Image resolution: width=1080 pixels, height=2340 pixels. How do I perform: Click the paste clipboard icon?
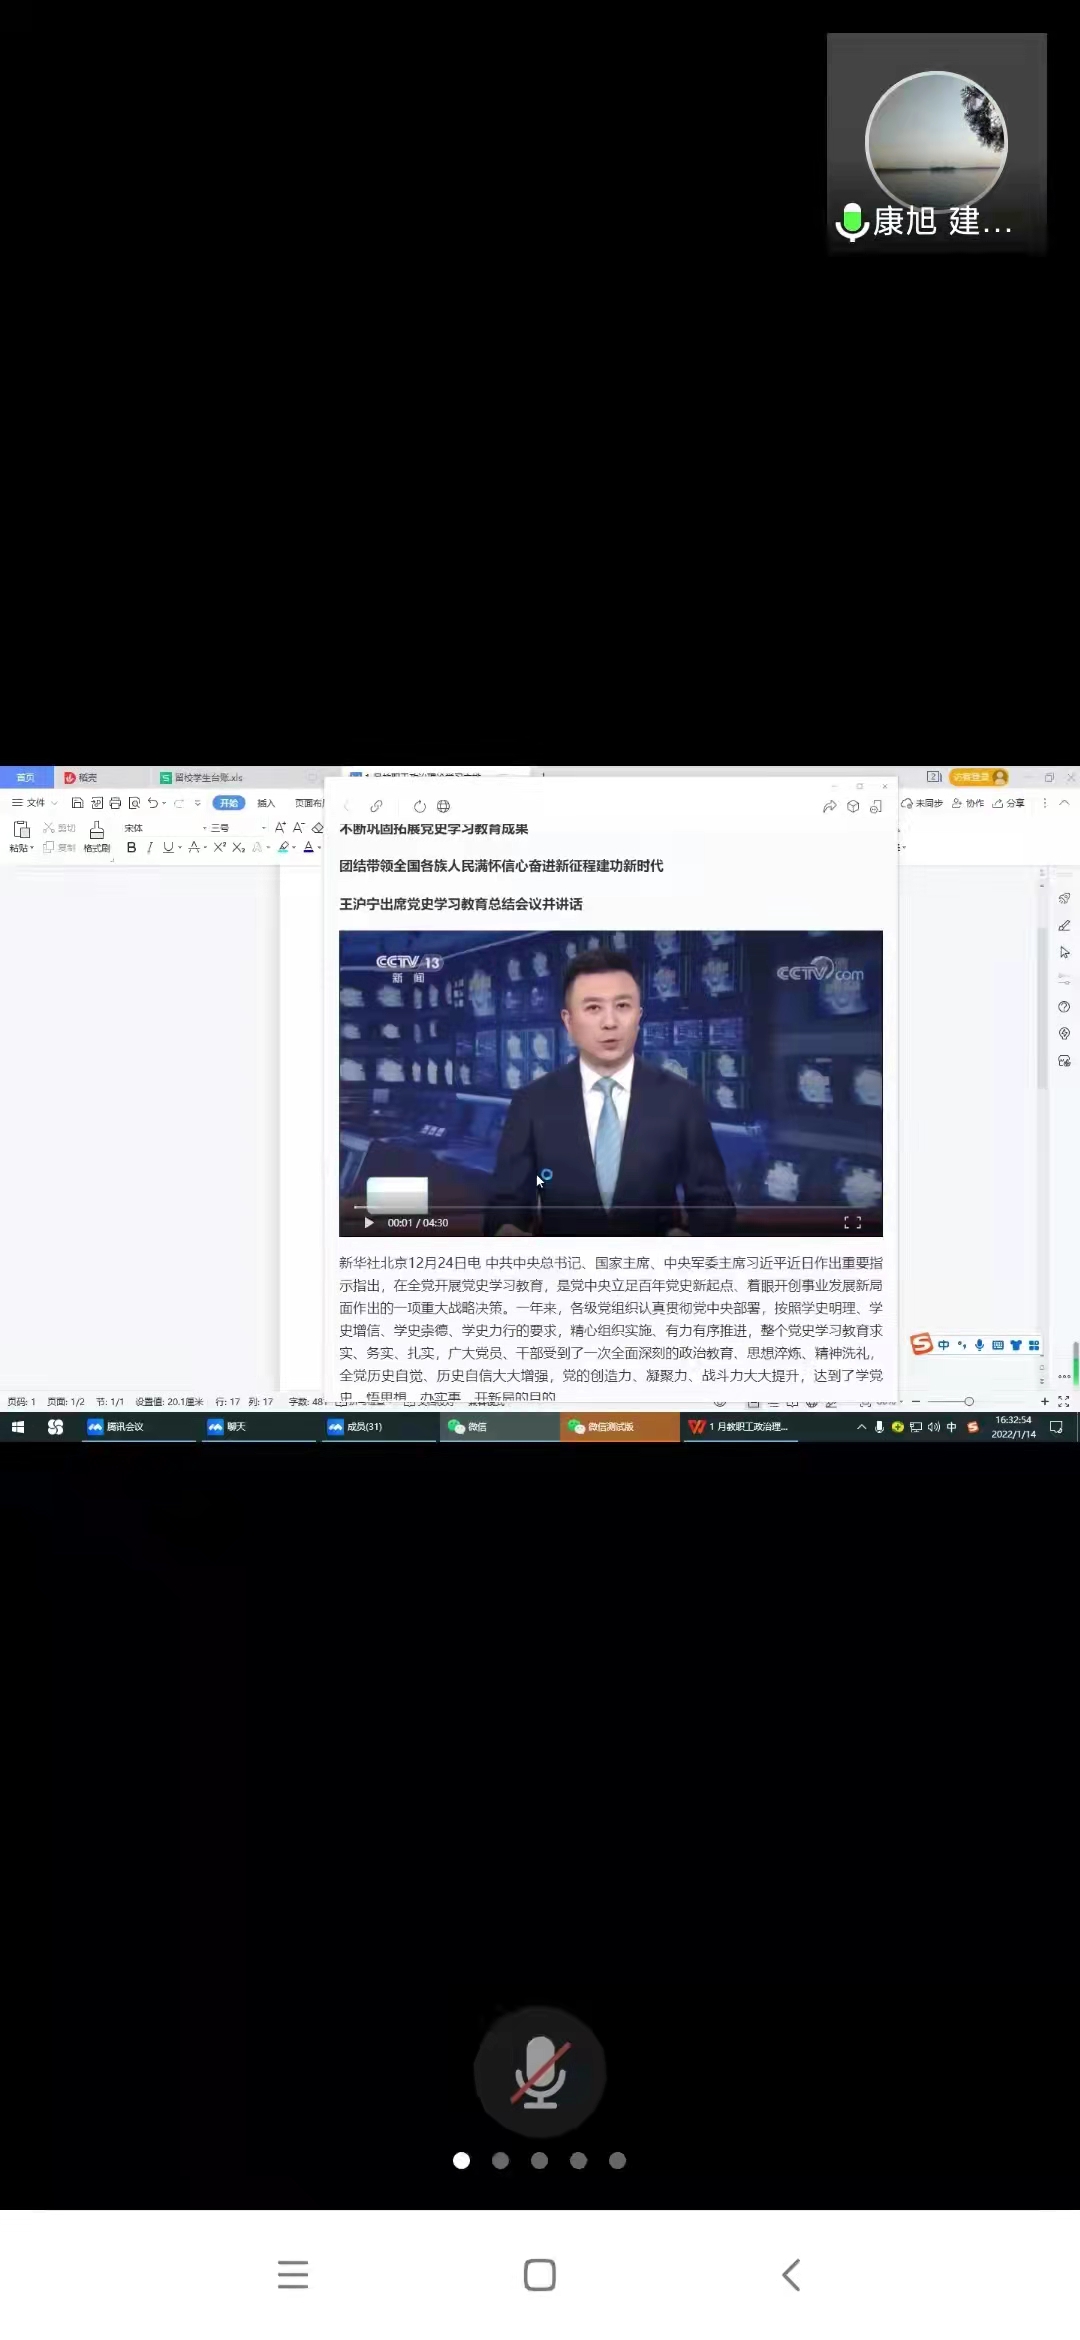21,829
